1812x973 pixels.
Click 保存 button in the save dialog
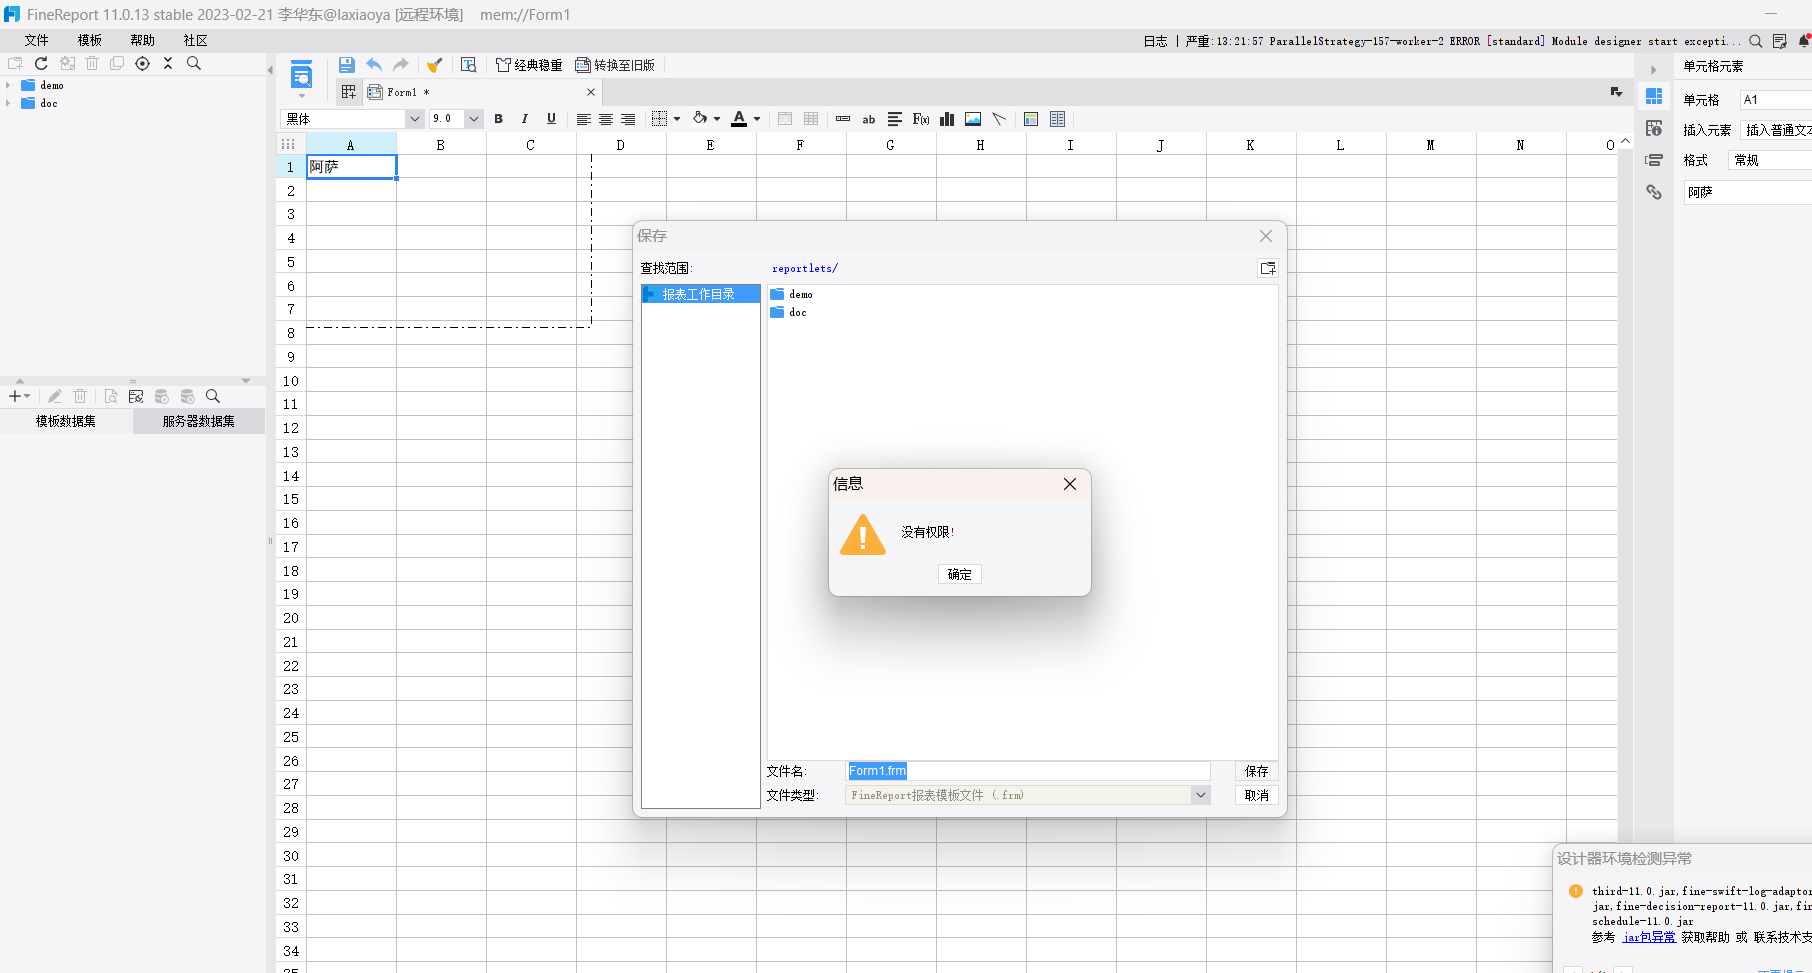coord(1256,771)
